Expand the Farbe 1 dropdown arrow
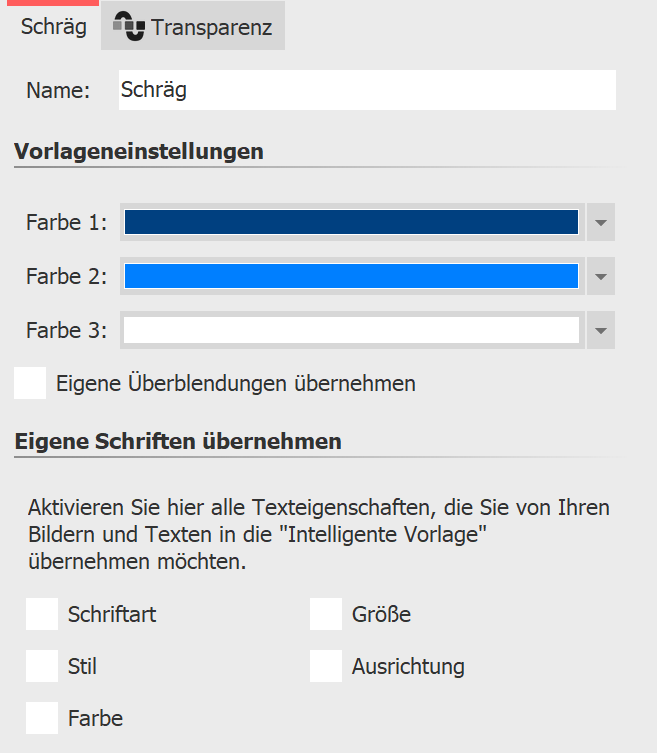The image size is (657, 753). pos(600,222)
